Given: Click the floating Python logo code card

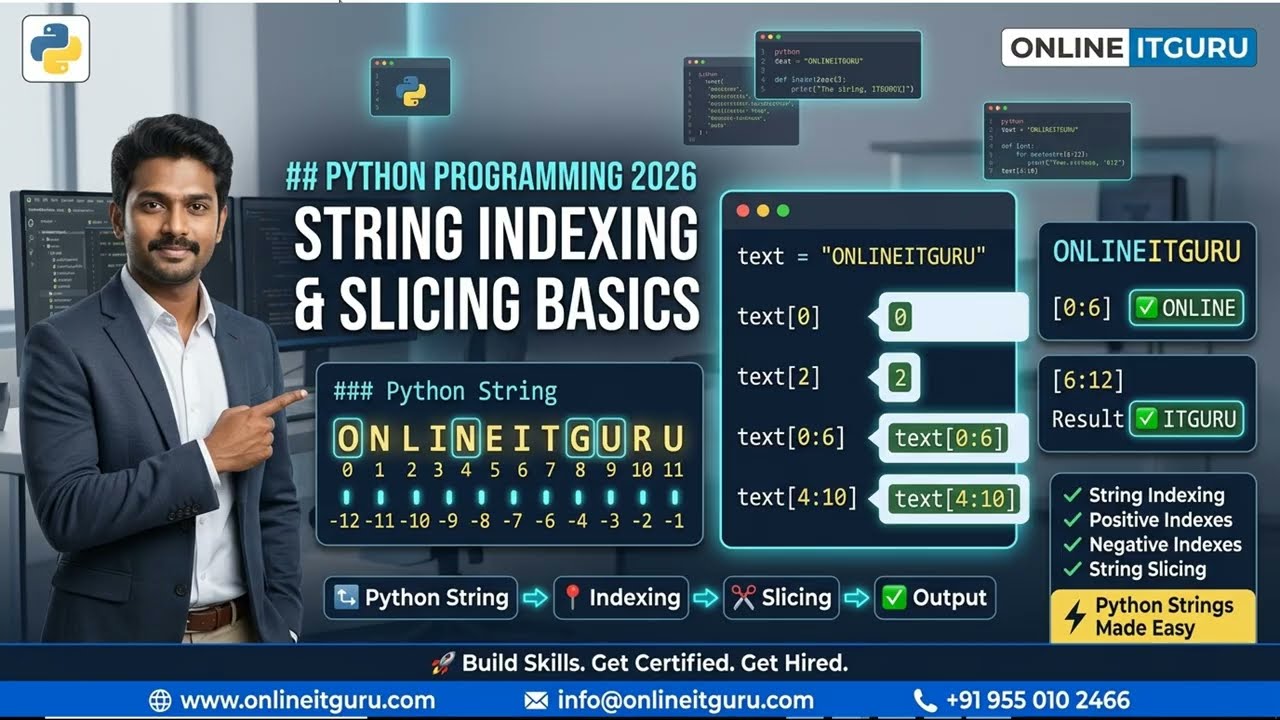Looking at the screenshot, I should point(410,87).
